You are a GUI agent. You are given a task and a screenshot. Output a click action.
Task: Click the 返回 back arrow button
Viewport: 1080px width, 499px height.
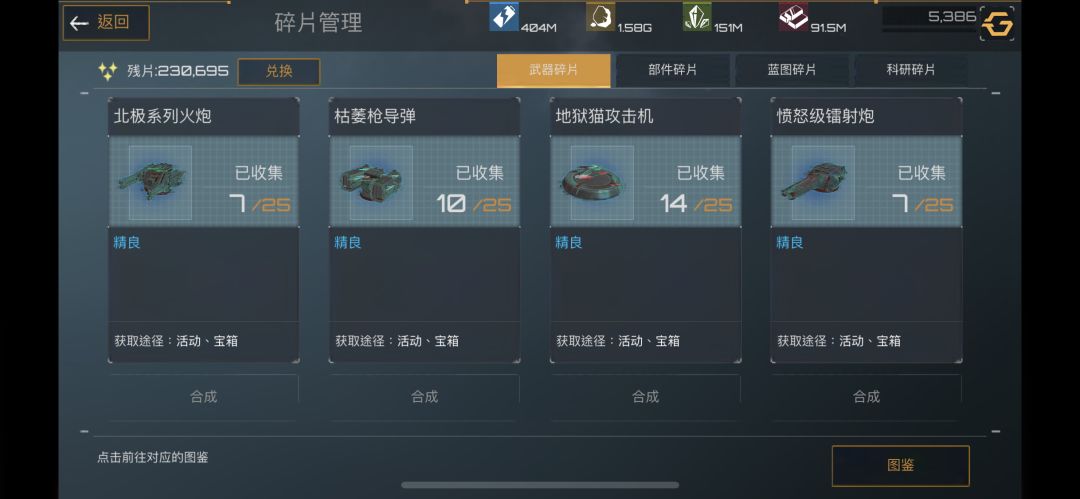(106, 23)
